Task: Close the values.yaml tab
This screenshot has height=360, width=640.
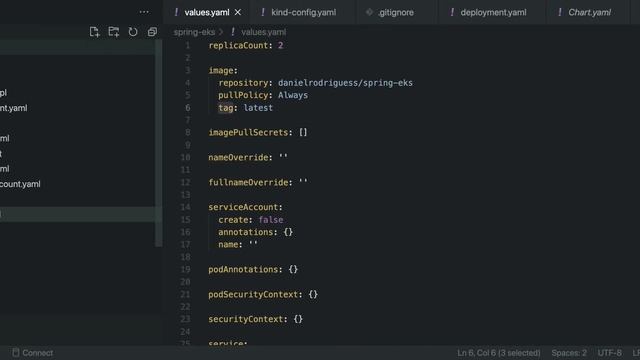Action: pos(238,13)
